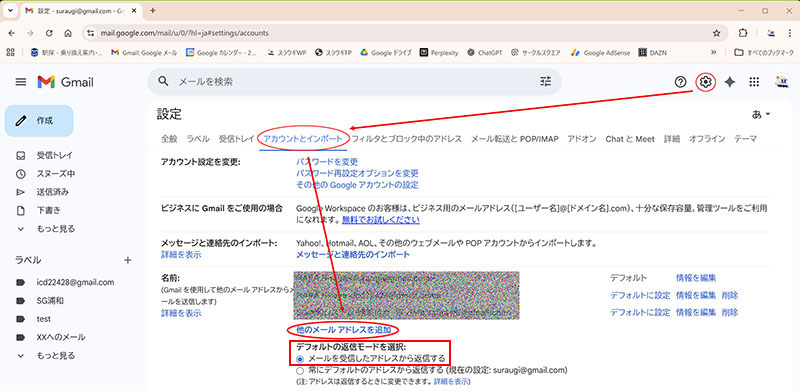
Task: Expand もっと見る under mail folders
Action: point(56,229)
